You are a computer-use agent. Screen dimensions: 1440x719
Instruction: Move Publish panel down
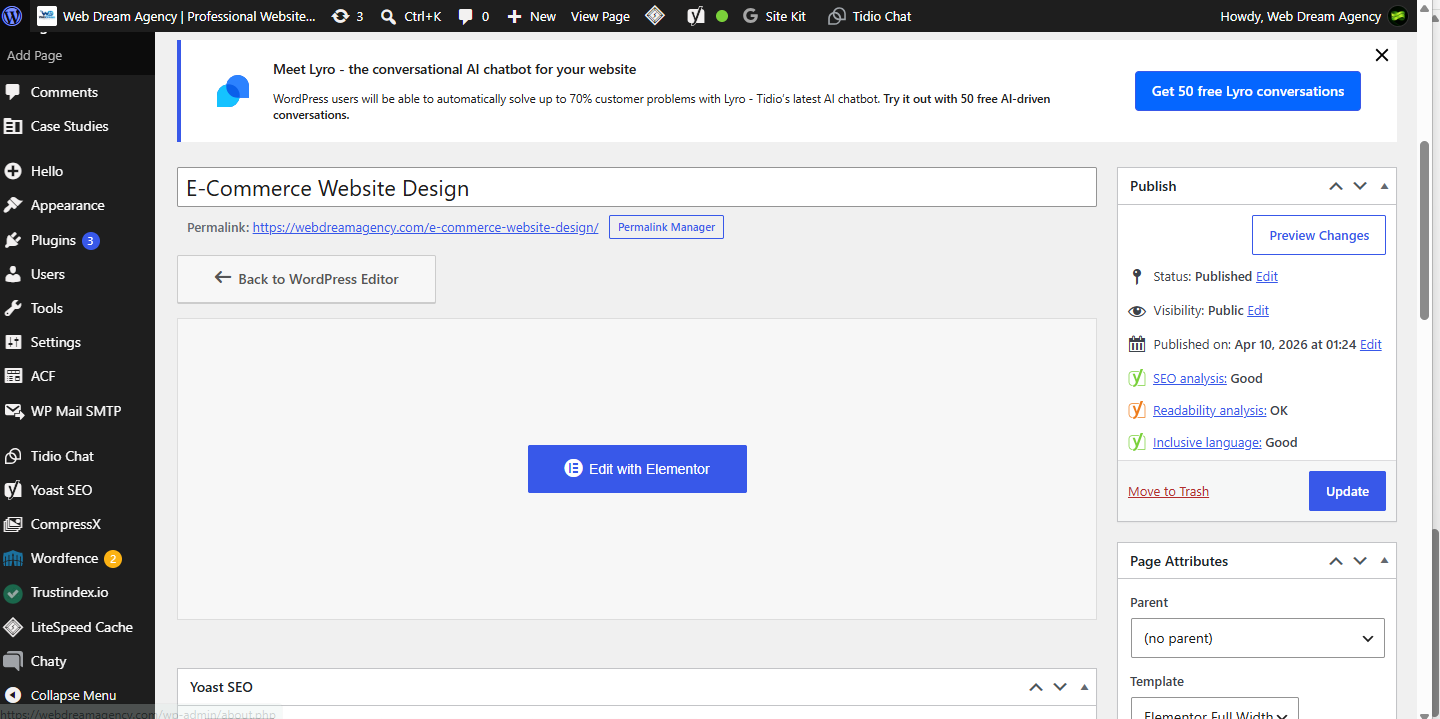point(1360,186)
